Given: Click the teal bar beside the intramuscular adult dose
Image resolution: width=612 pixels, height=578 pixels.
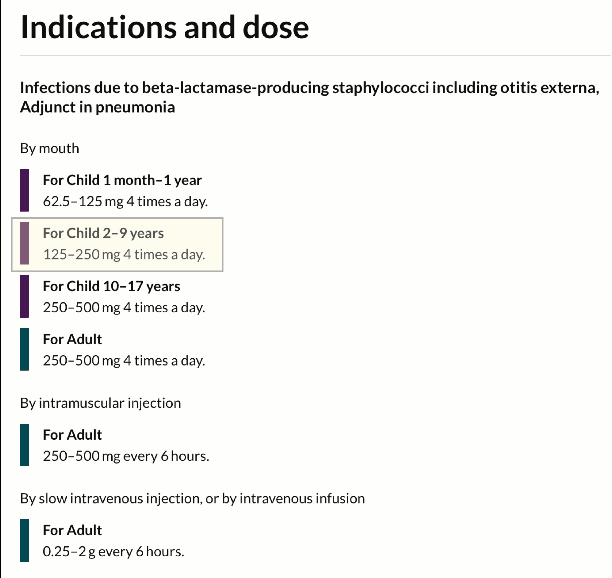Looking at the screenshot, I should pyautogui.click(x=25, y=445).
